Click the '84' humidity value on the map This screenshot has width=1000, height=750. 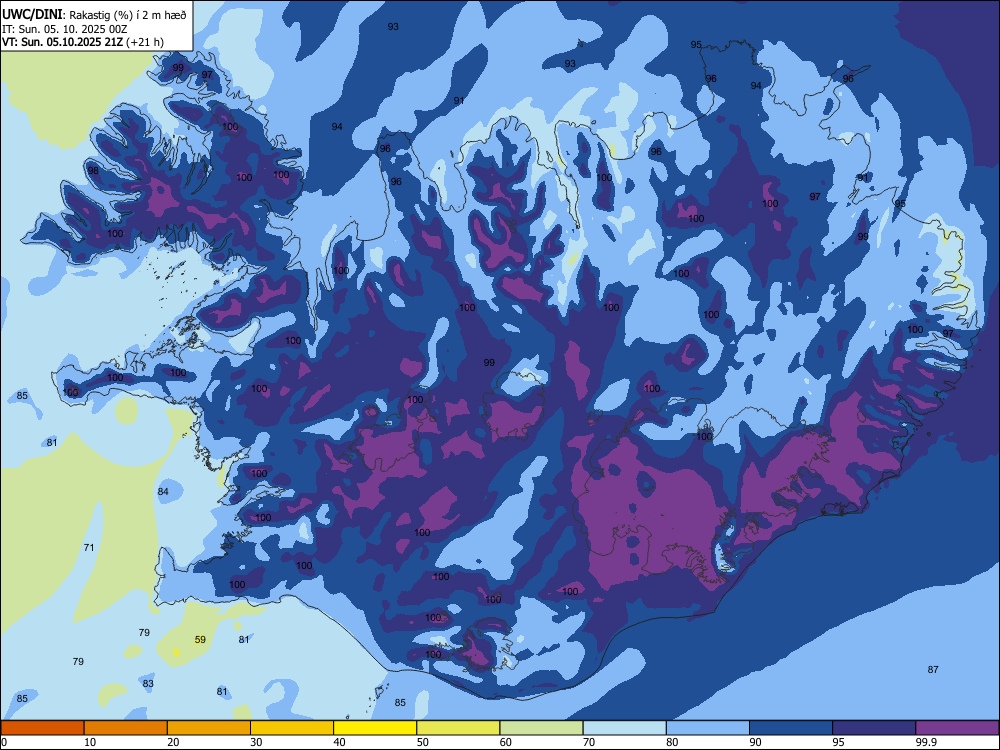[163, 491]
